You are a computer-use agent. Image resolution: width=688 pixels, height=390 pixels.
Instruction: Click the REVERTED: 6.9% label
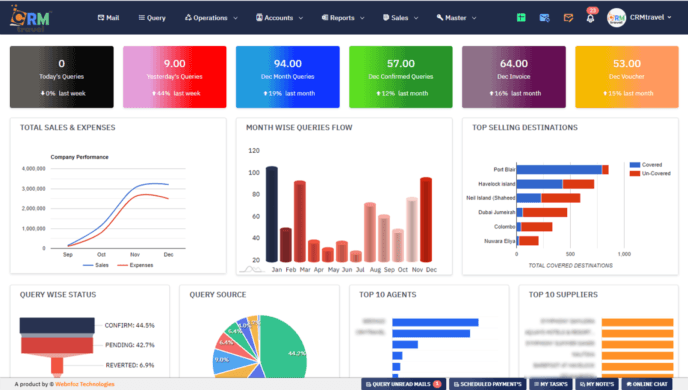pyautogui.click(x=130, y=365)
